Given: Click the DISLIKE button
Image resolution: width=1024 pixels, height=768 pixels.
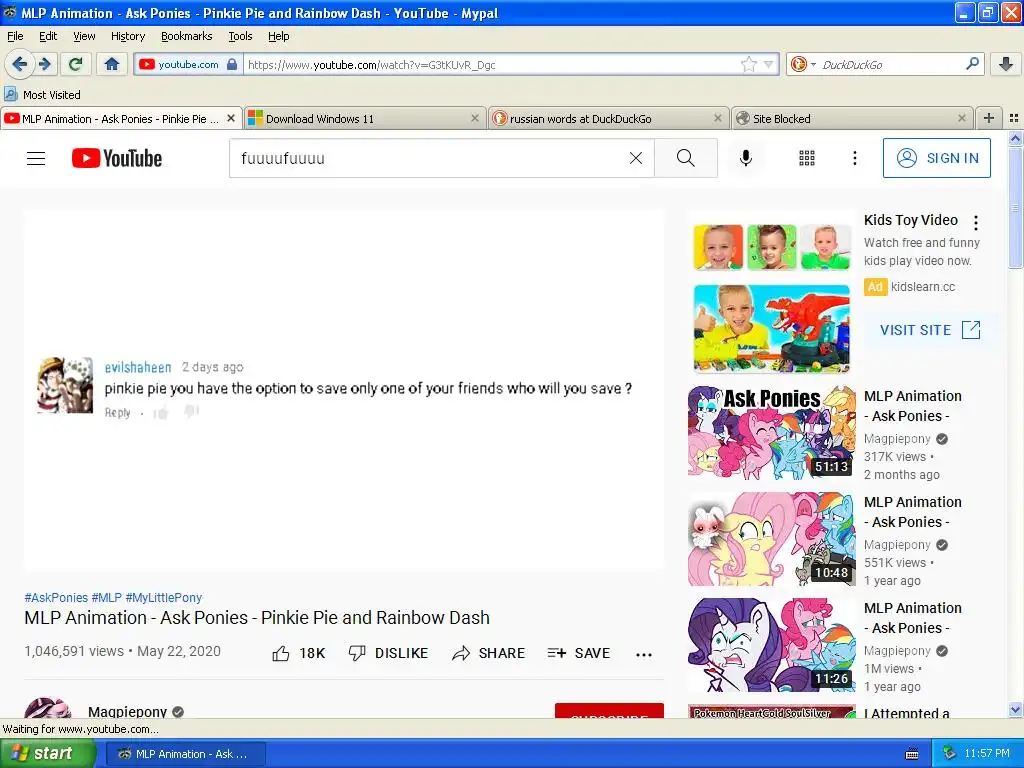Looking at the screenshot, I should pyautogui.click(x=389, y=653).
